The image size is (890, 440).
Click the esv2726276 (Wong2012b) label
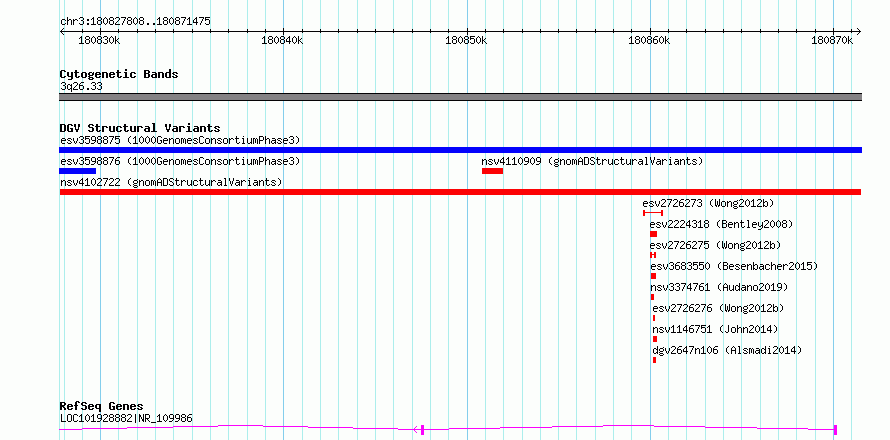pos(718,308)
